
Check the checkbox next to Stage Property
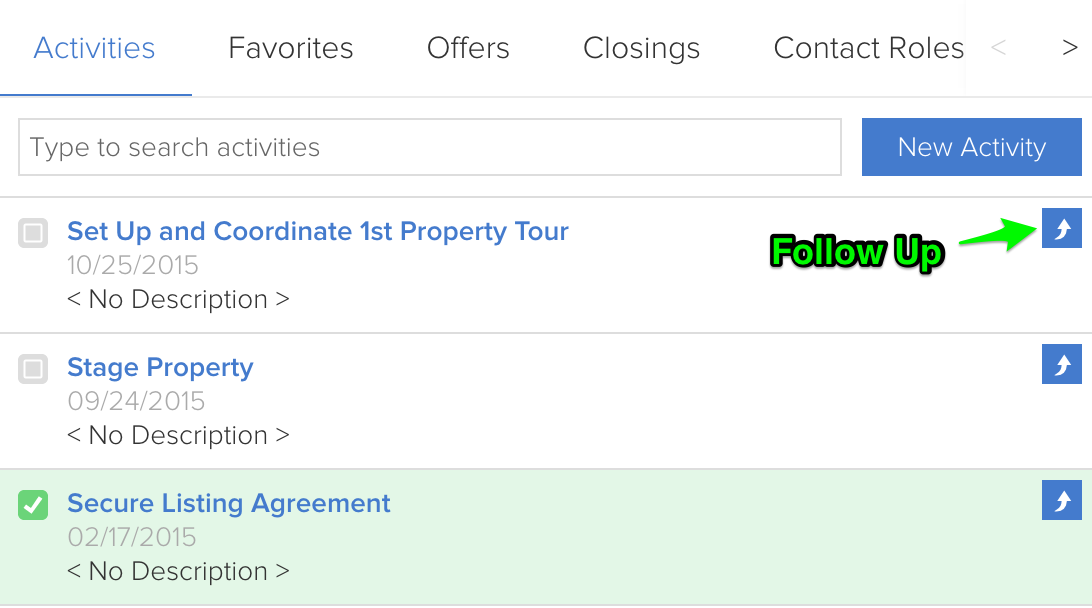coord(33,369)
